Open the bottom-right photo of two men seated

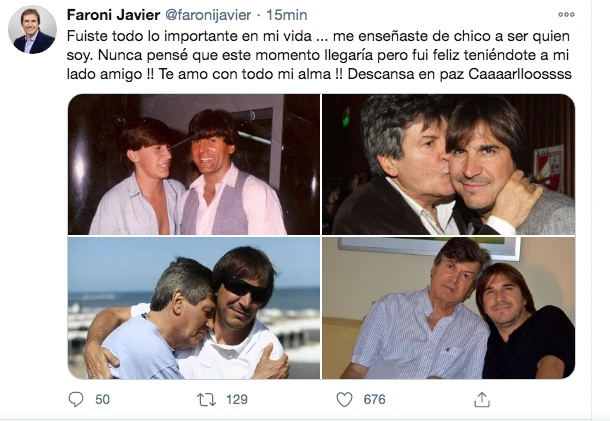pos(448,308)
